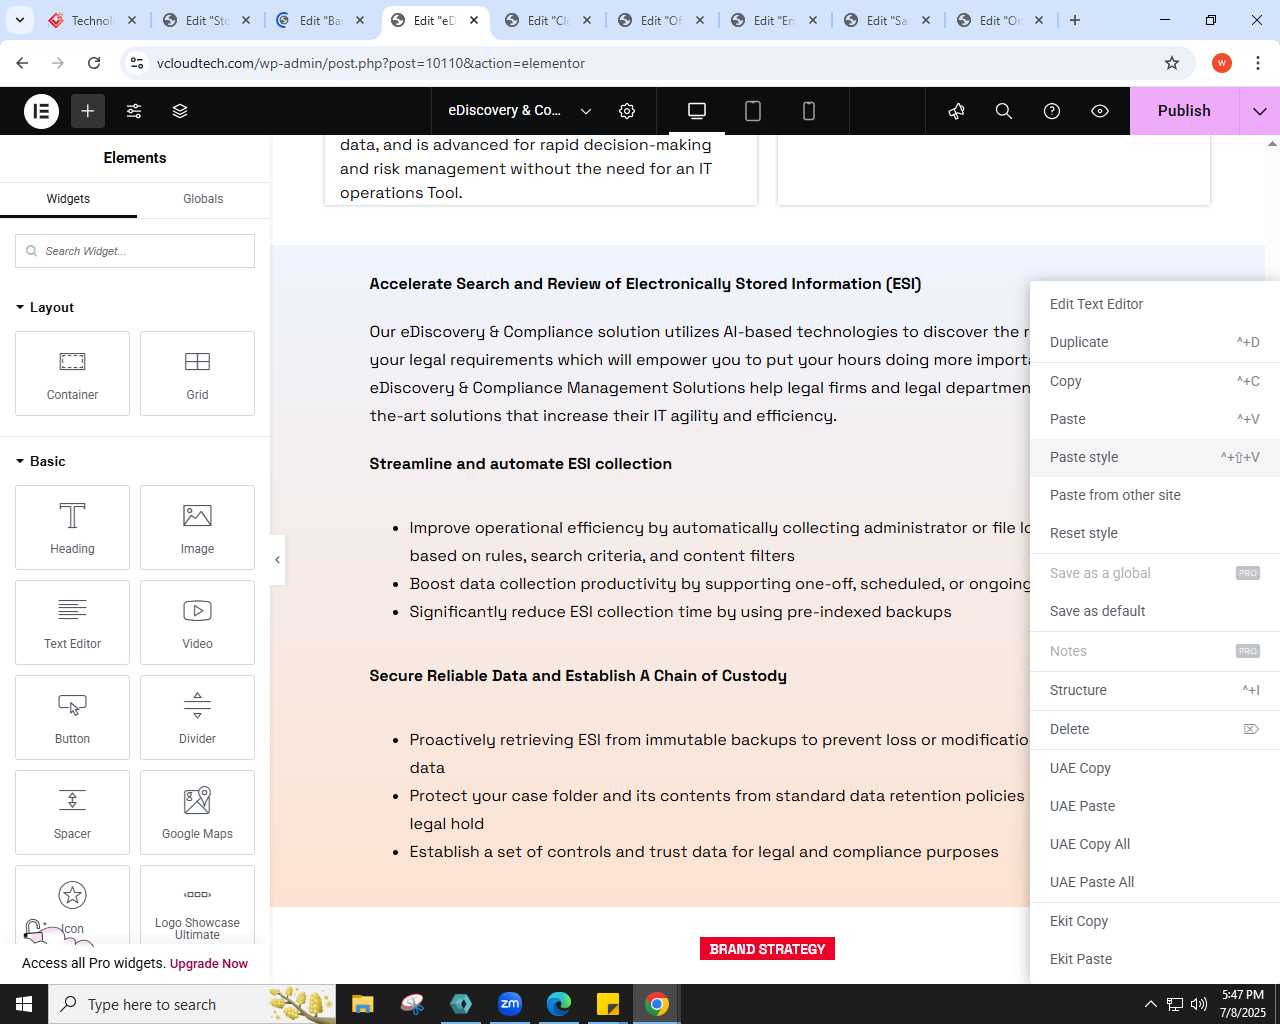Choose Save as default option

(x=1155, y=611)
